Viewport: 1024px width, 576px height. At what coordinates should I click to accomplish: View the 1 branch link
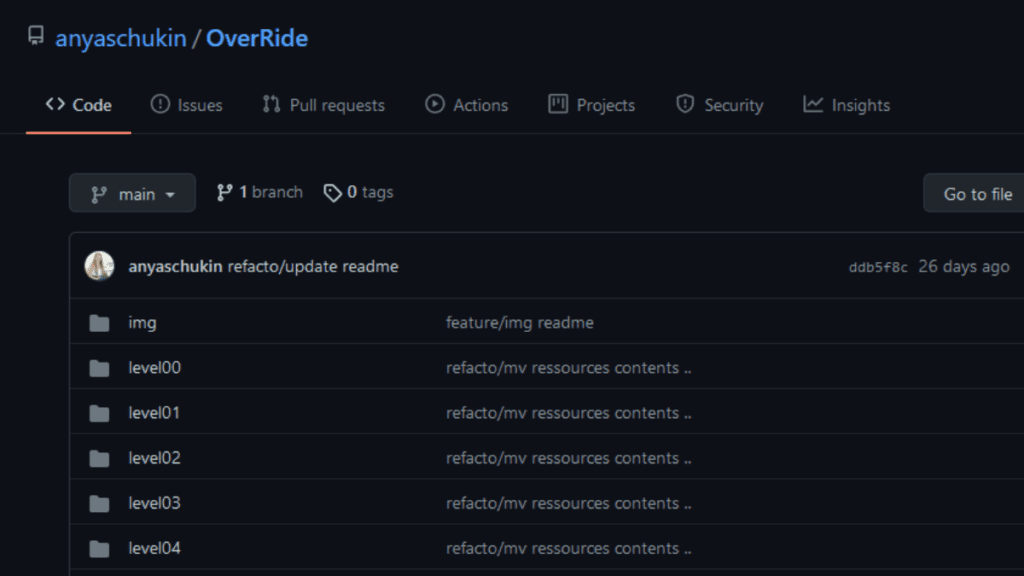[260, 192]
